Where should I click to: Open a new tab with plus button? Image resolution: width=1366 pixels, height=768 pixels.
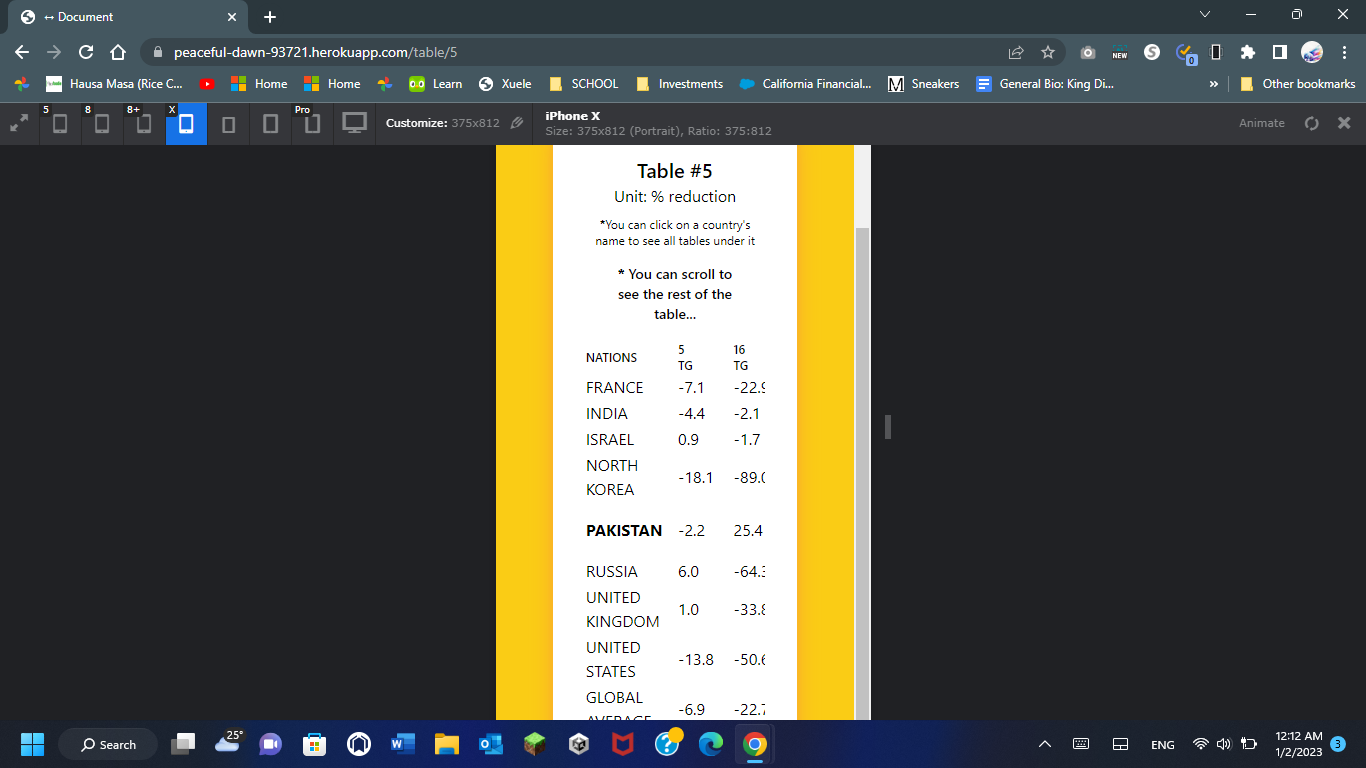(x=270, y=17)
